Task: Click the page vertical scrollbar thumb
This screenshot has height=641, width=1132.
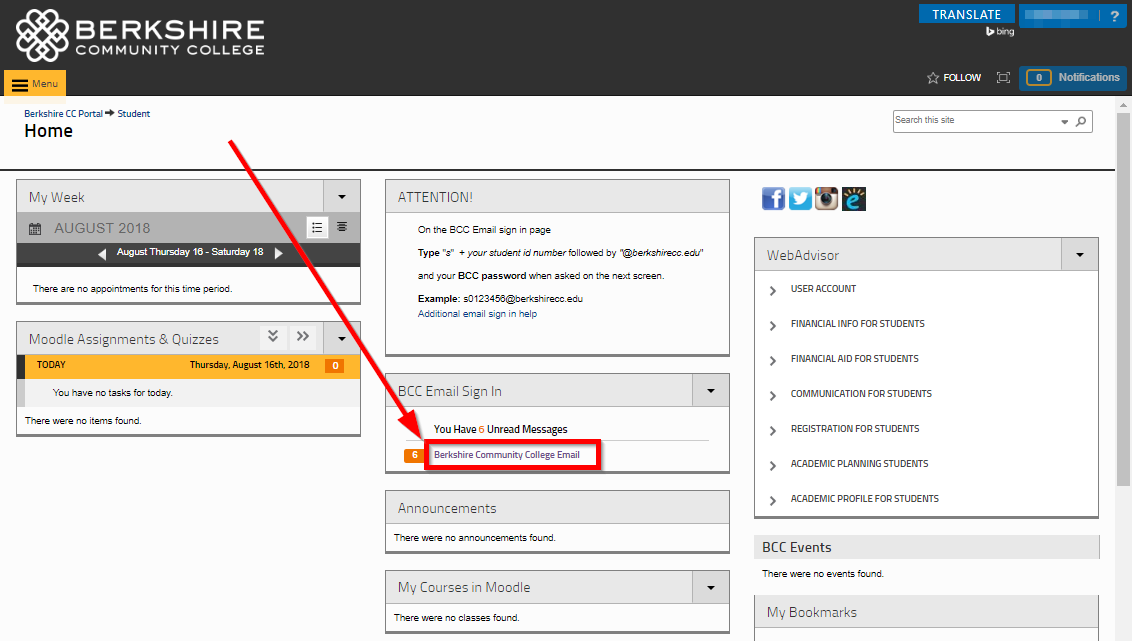Action: pos(1123,298)
